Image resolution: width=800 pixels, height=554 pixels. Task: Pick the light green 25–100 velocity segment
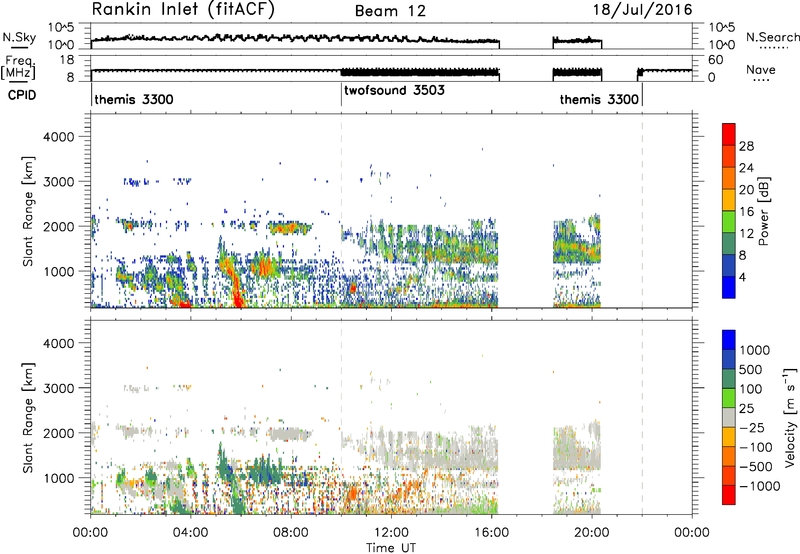729,398
